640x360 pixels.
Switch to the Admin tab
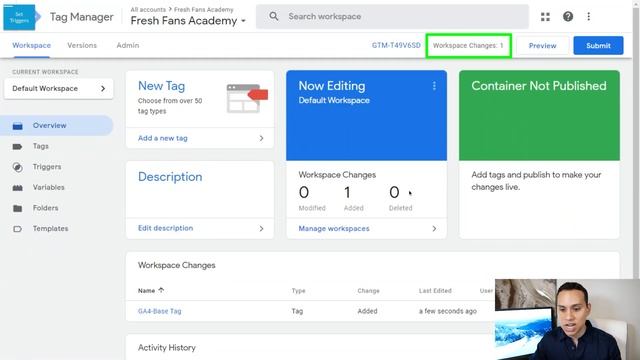[128, 45]
